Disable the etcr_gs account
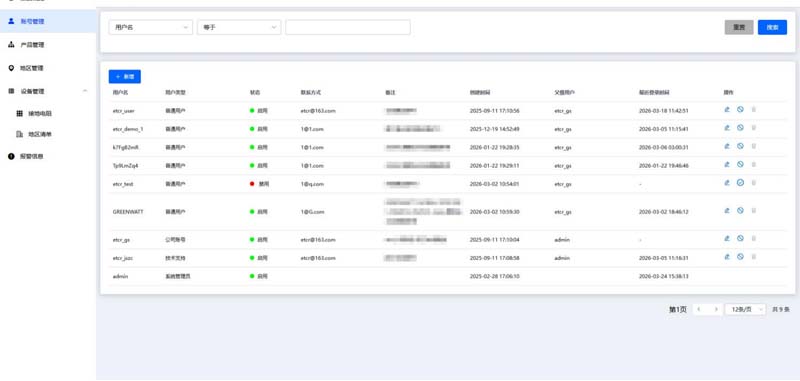The width and height of the screenshot is (800, 381). coord(740,238)
